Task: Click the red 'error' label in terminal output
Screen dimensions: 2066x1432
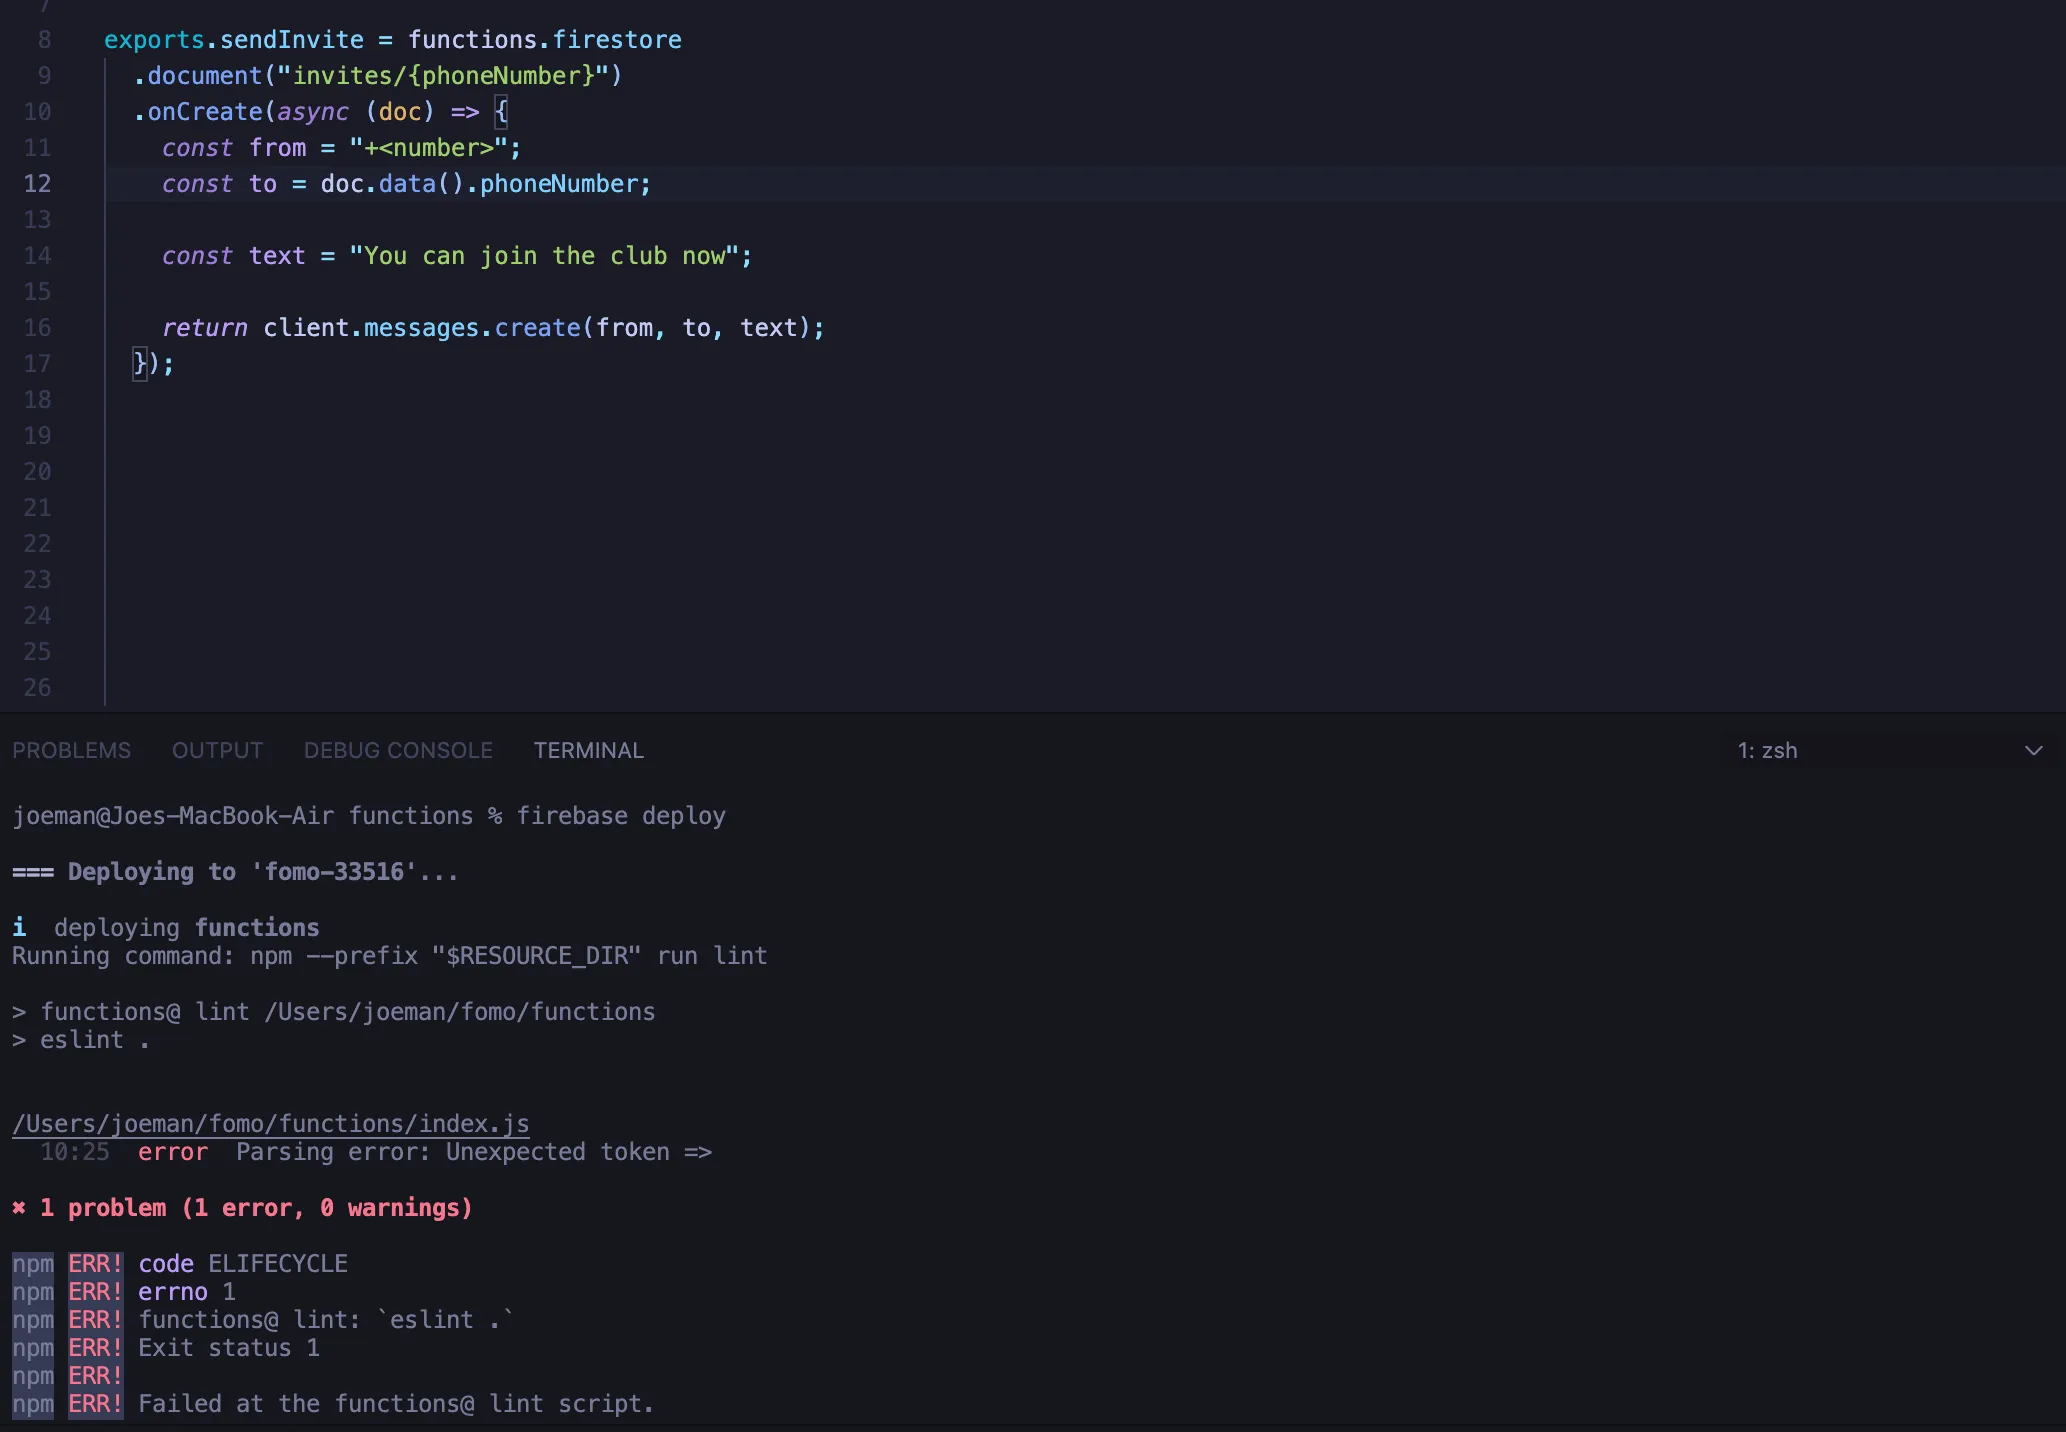Action: (x=173, y=1152)
